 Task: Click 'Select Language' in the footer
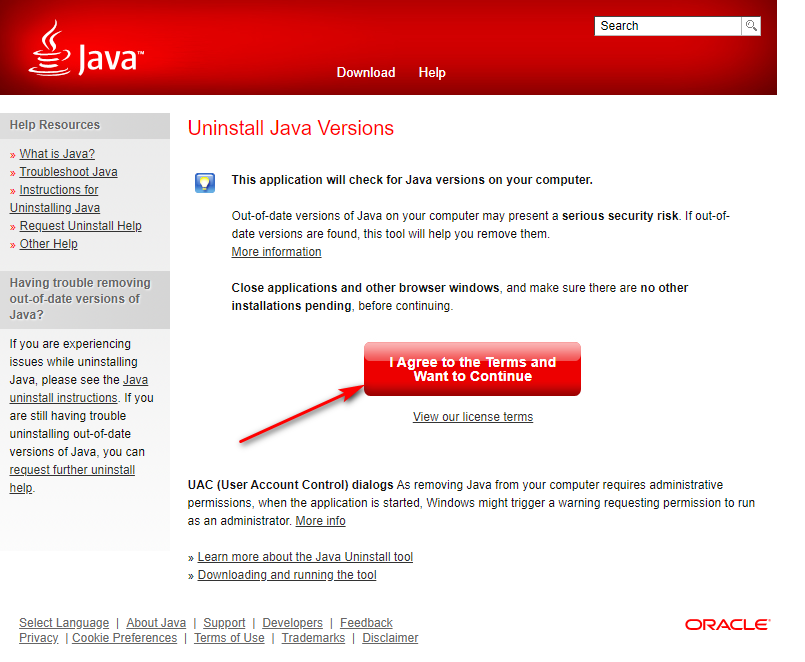click(x=64, y=622)
